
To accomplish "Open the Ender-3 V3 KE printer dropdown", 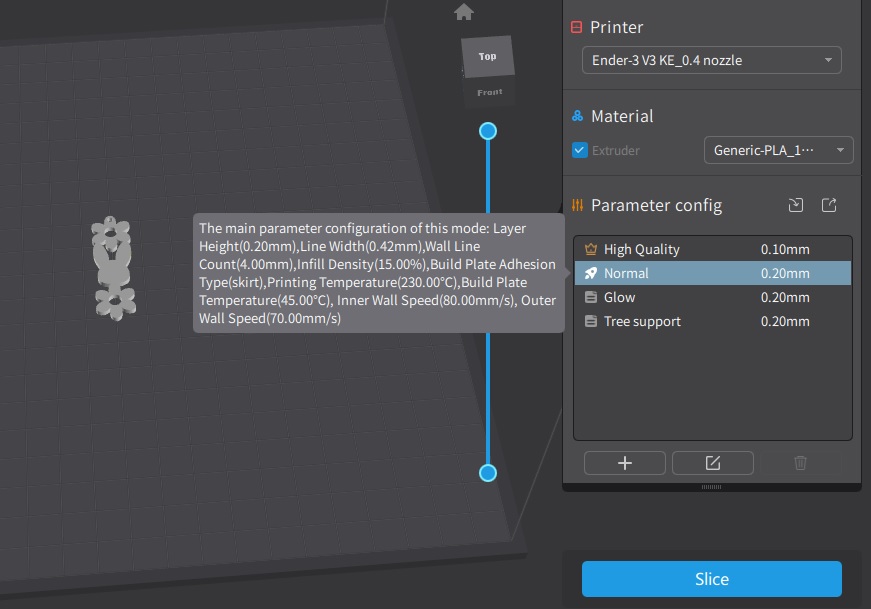I will point(711,61).
